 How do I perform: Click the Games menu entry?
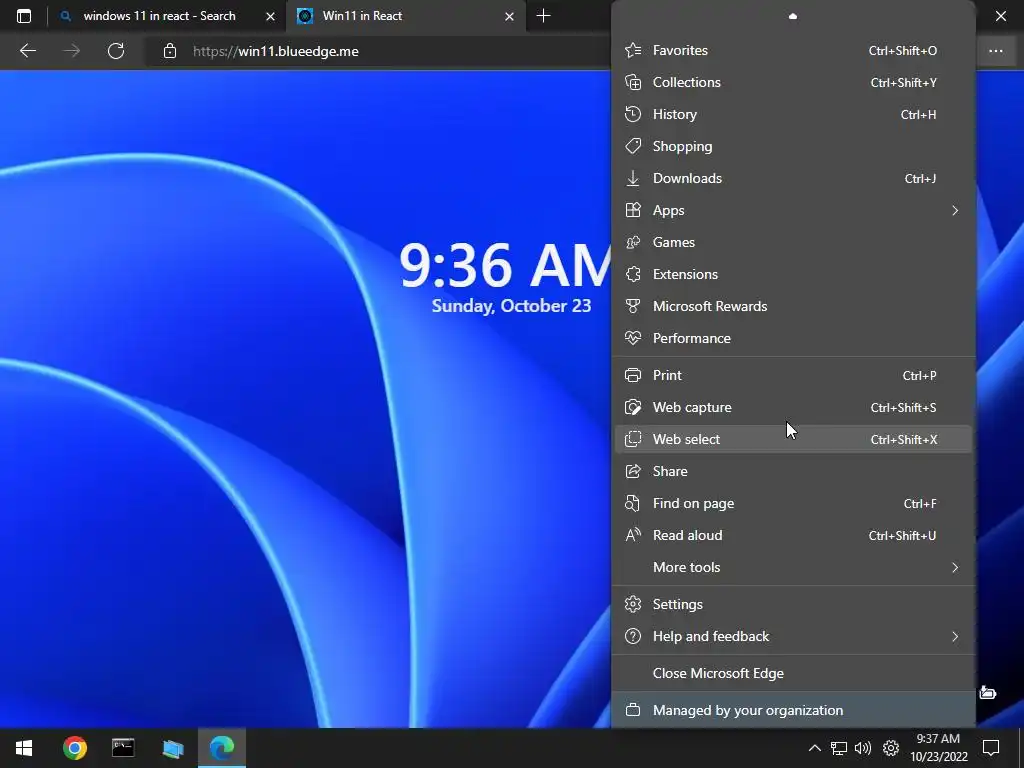(x=793, y=242)
